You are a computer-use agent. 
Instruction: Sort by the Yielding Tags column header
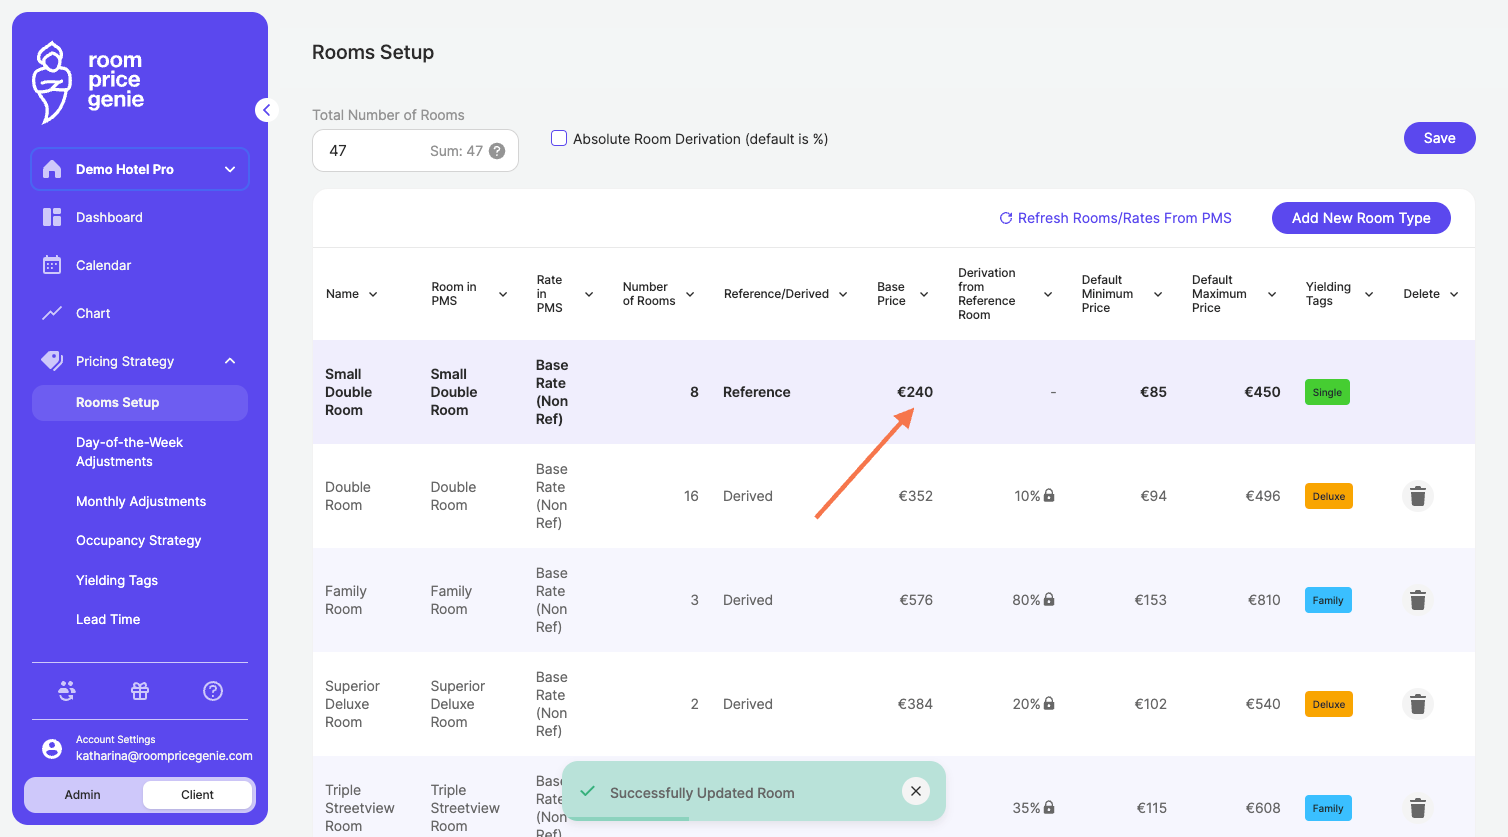[1340, 294]
